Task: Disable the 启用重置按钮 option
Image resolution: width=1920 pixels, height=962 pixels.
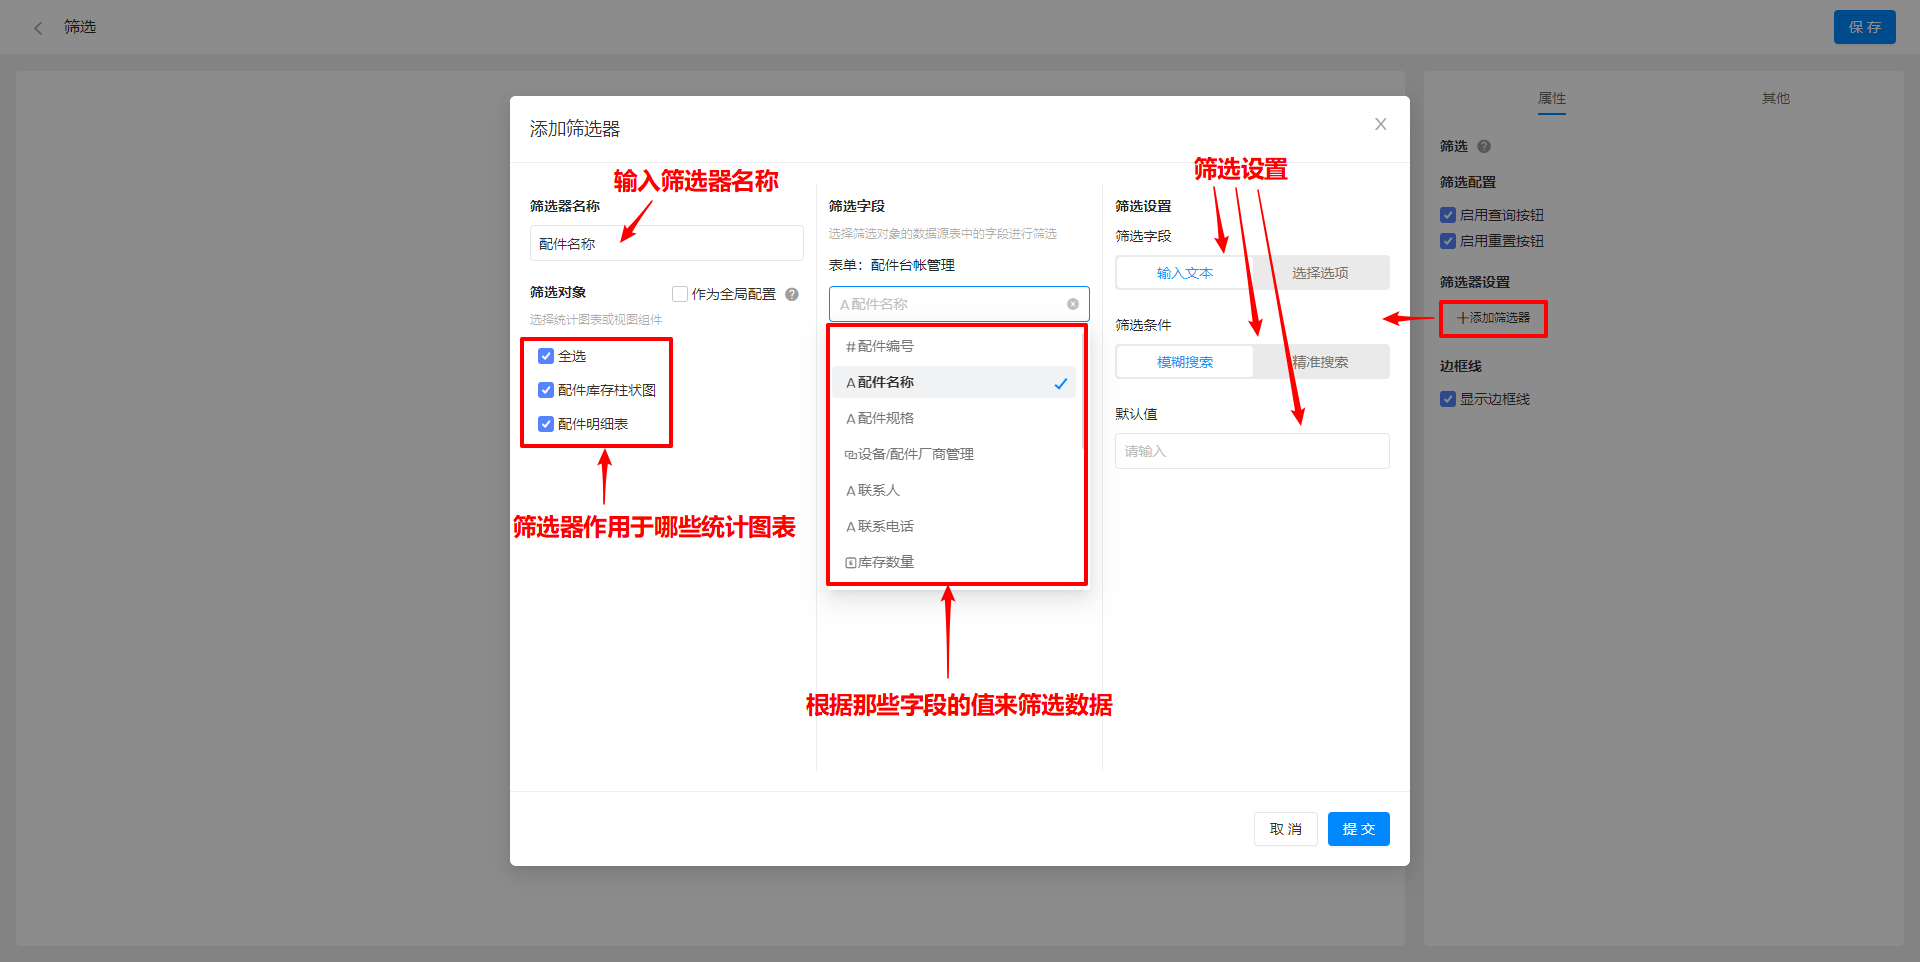Action: pos(1447,240)
